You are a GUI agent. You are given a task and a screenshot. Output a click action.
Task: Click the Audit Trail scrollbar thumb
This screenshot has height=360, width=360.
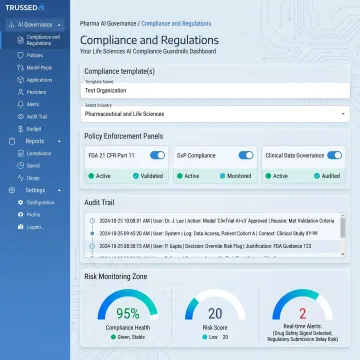pos(343,228)
